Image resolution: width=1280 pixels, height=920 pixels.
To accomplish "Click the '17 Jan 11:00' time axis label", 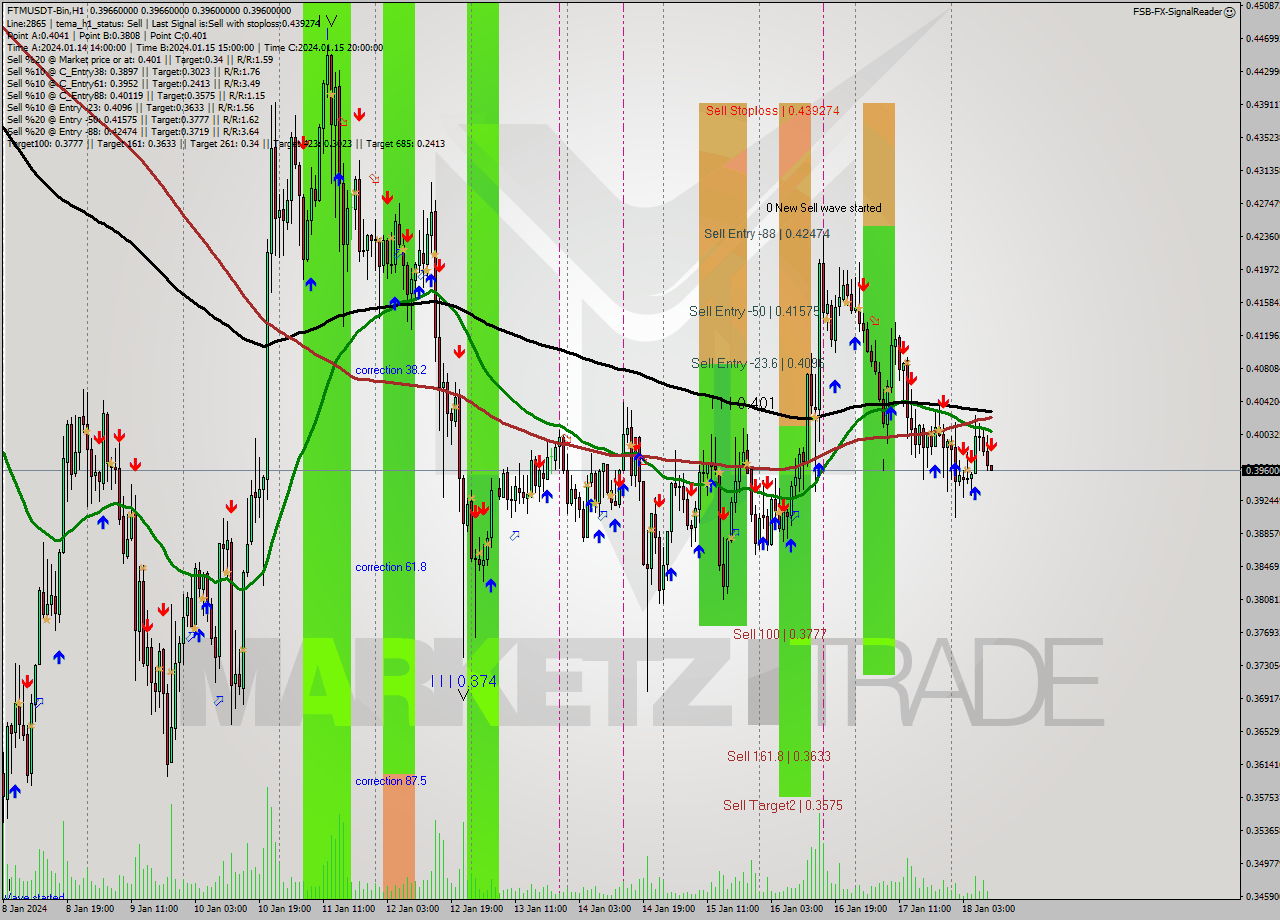I will click(x=925, y=910).
